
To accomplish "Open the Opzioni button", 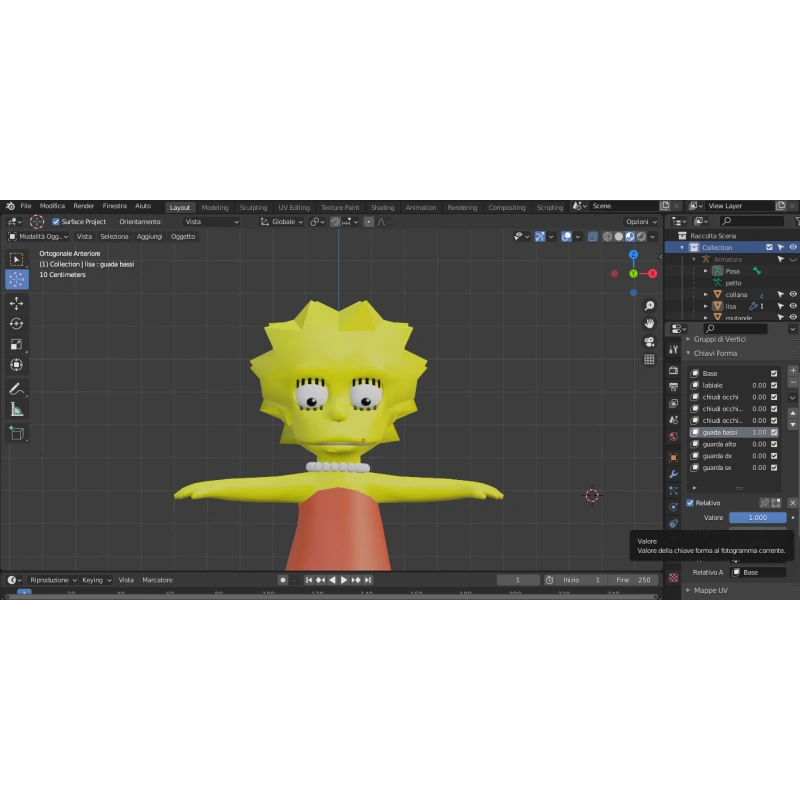I will [x=641, y=221].
